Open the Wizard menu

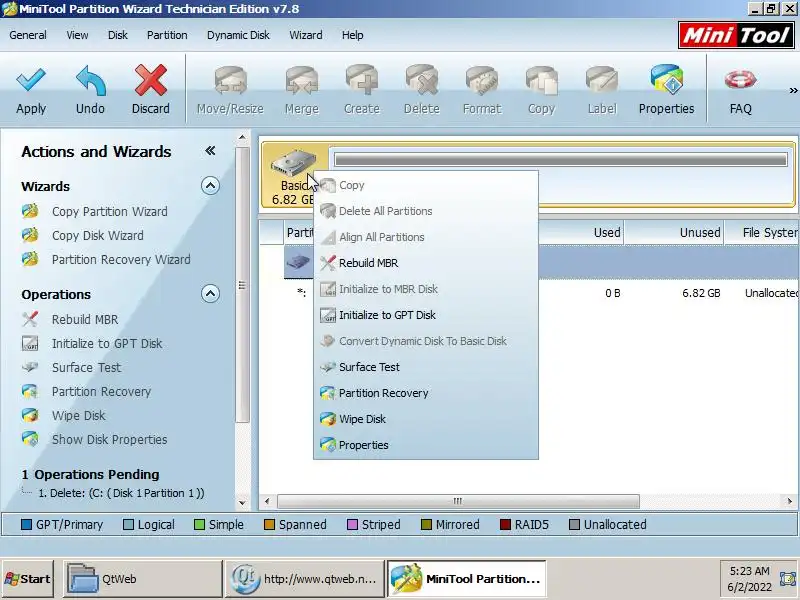click(306, 35)
